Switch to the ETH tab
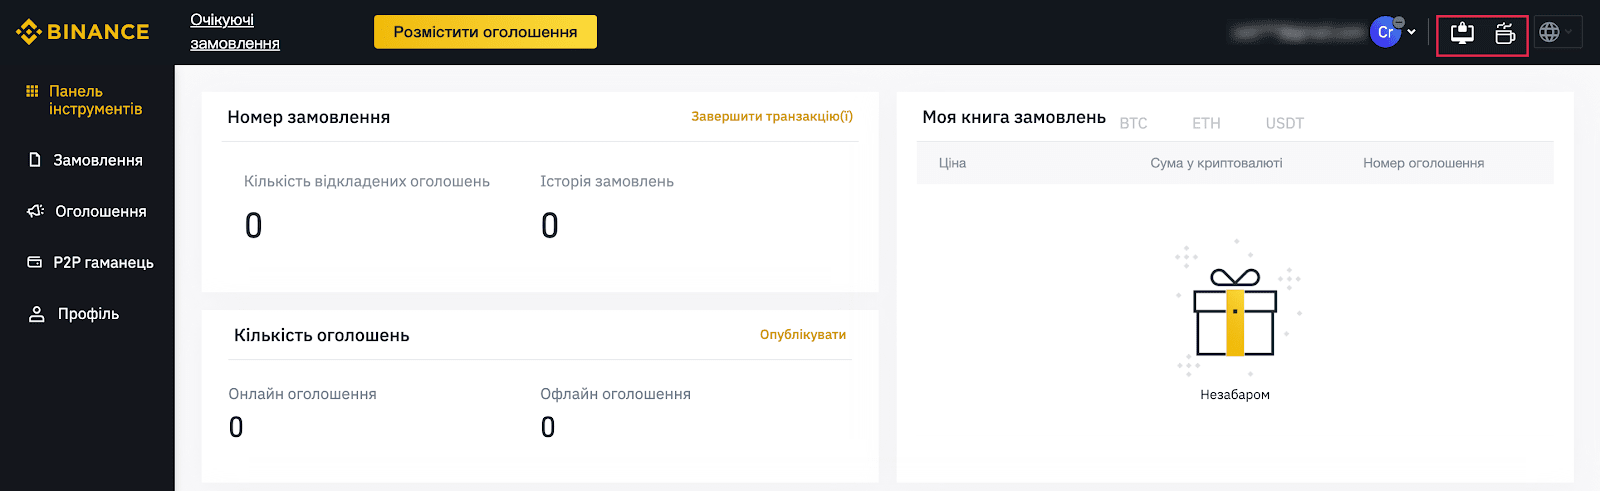 1206,123
